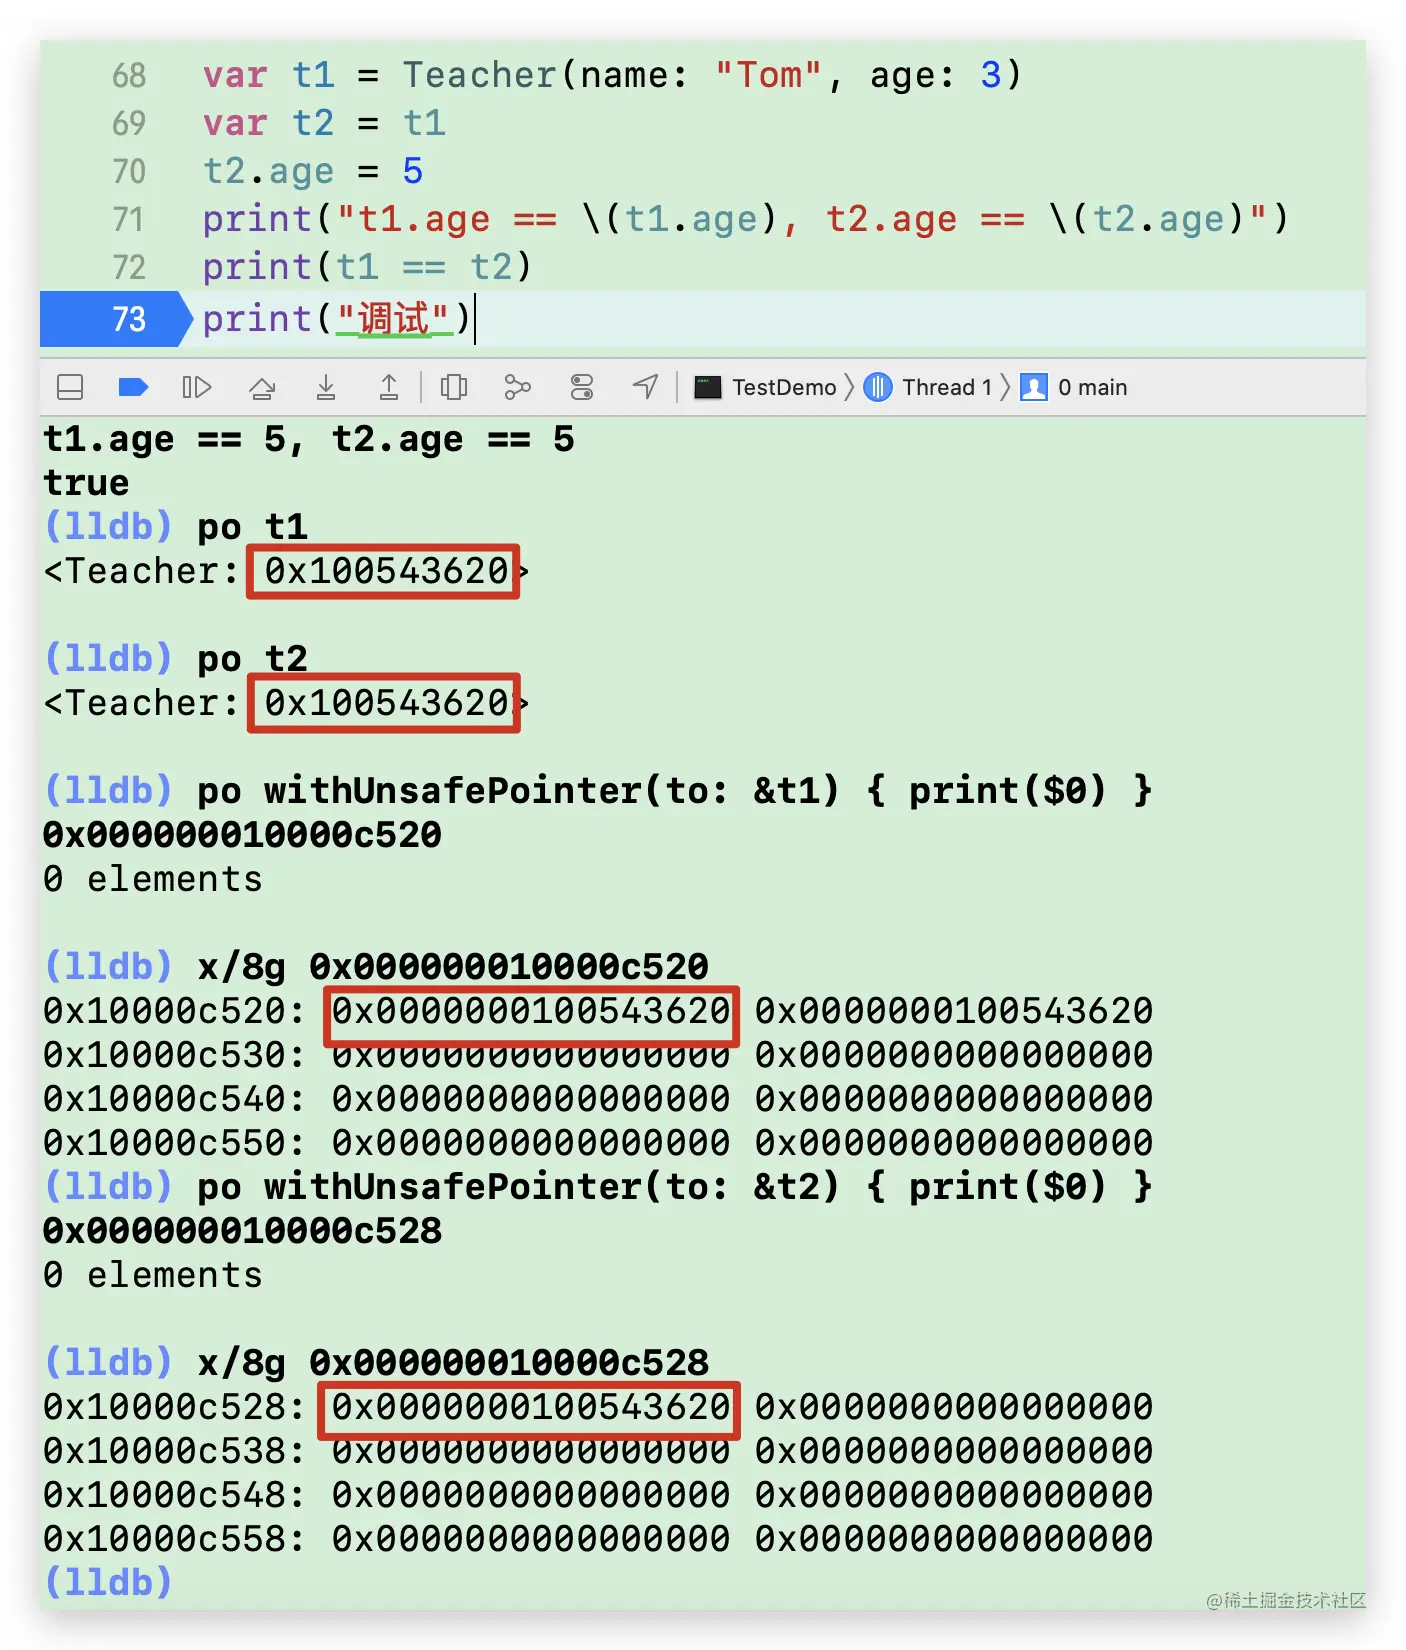Click withUnsafePointer(to: &t2) command
The image size is (1406, 1650).
[x=675, y=1187]
